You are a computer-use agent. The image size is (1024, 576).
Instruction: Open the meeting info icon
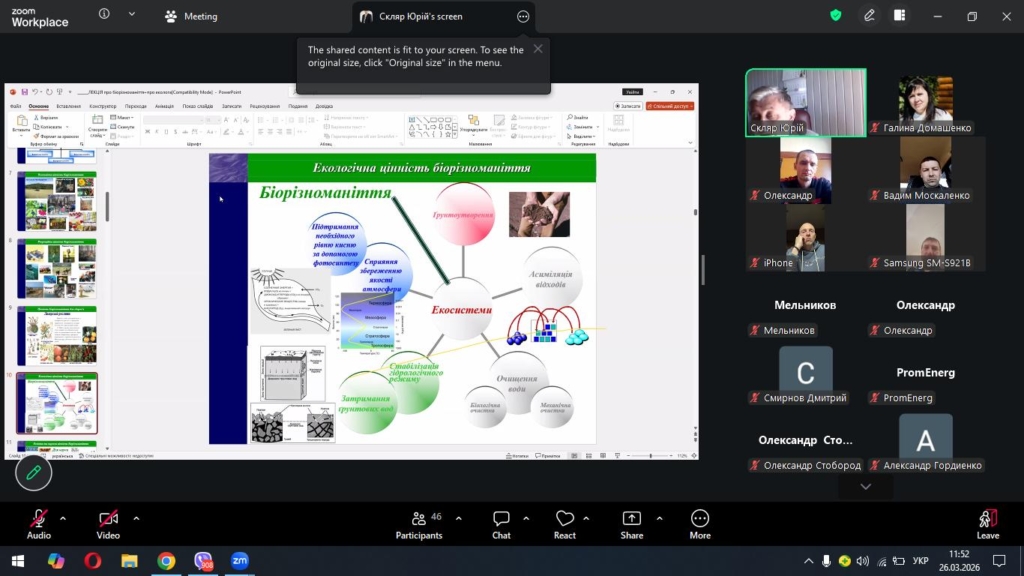[x=105, y=15]
